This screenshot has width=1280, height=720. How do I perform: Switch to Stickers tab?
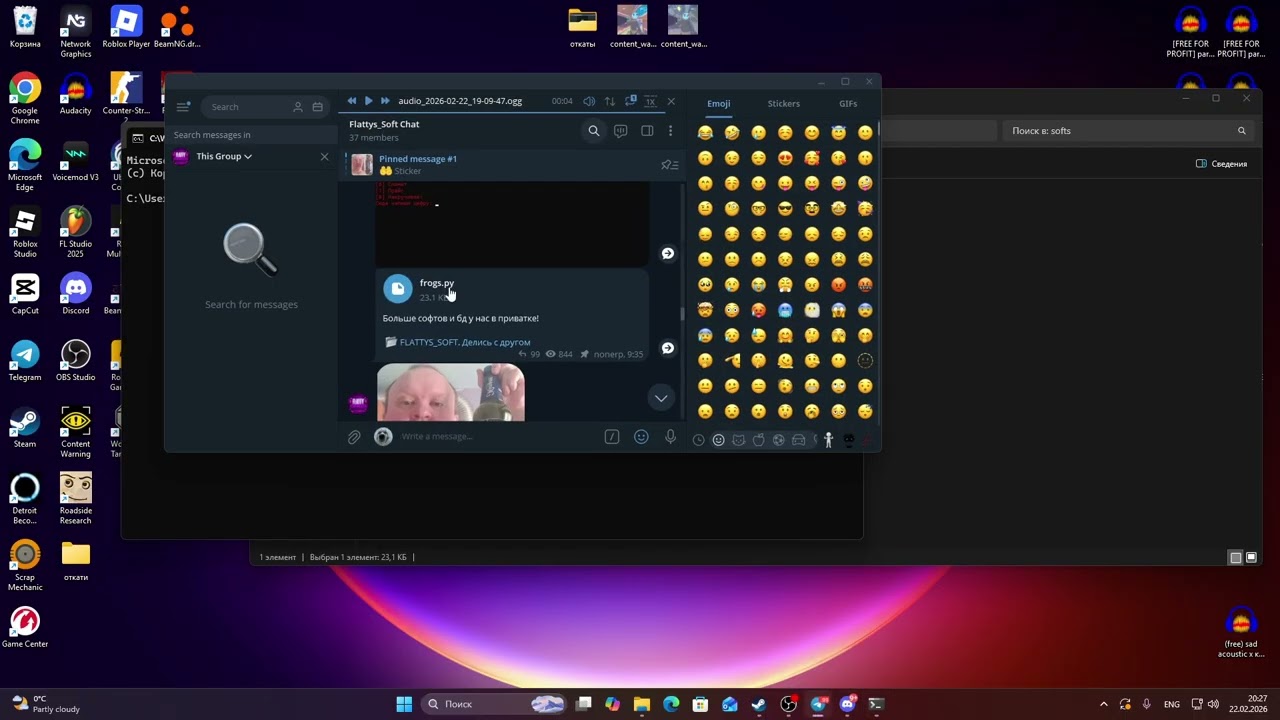[784, 103]
